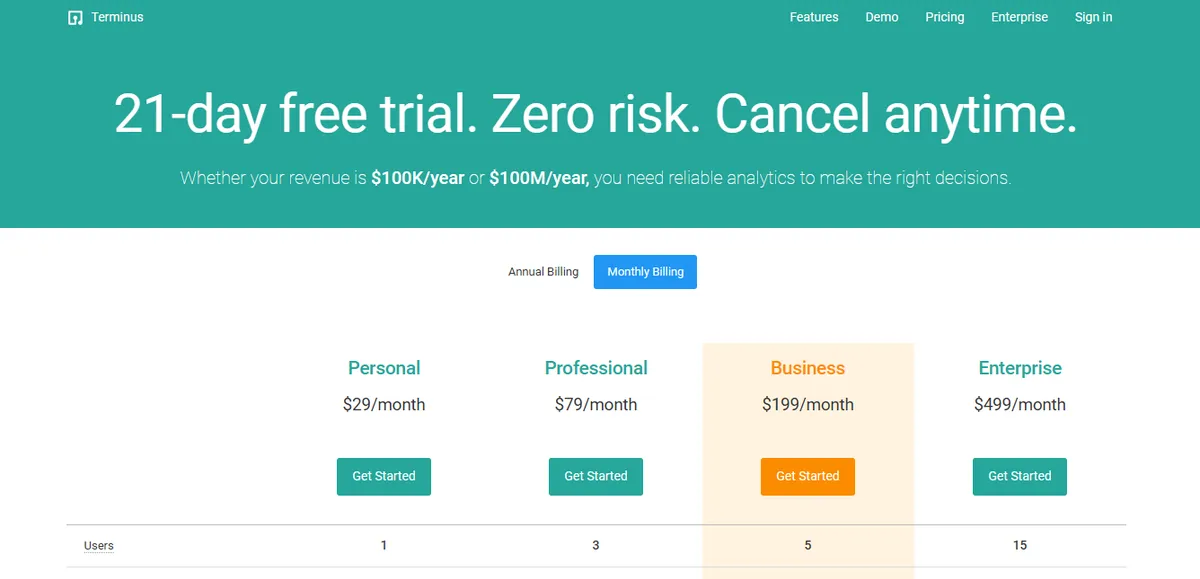Click the Enterprise plan column title

point(1020,368)
